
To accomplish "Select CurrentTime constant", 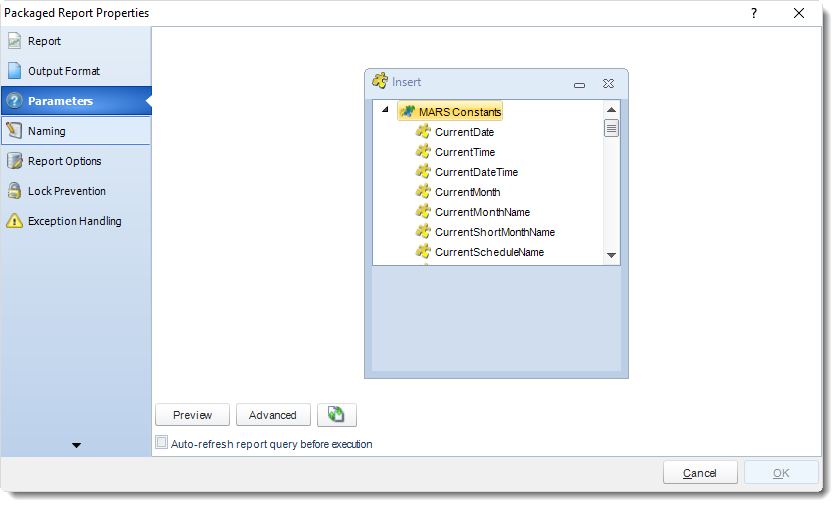I will pos(465,152).
